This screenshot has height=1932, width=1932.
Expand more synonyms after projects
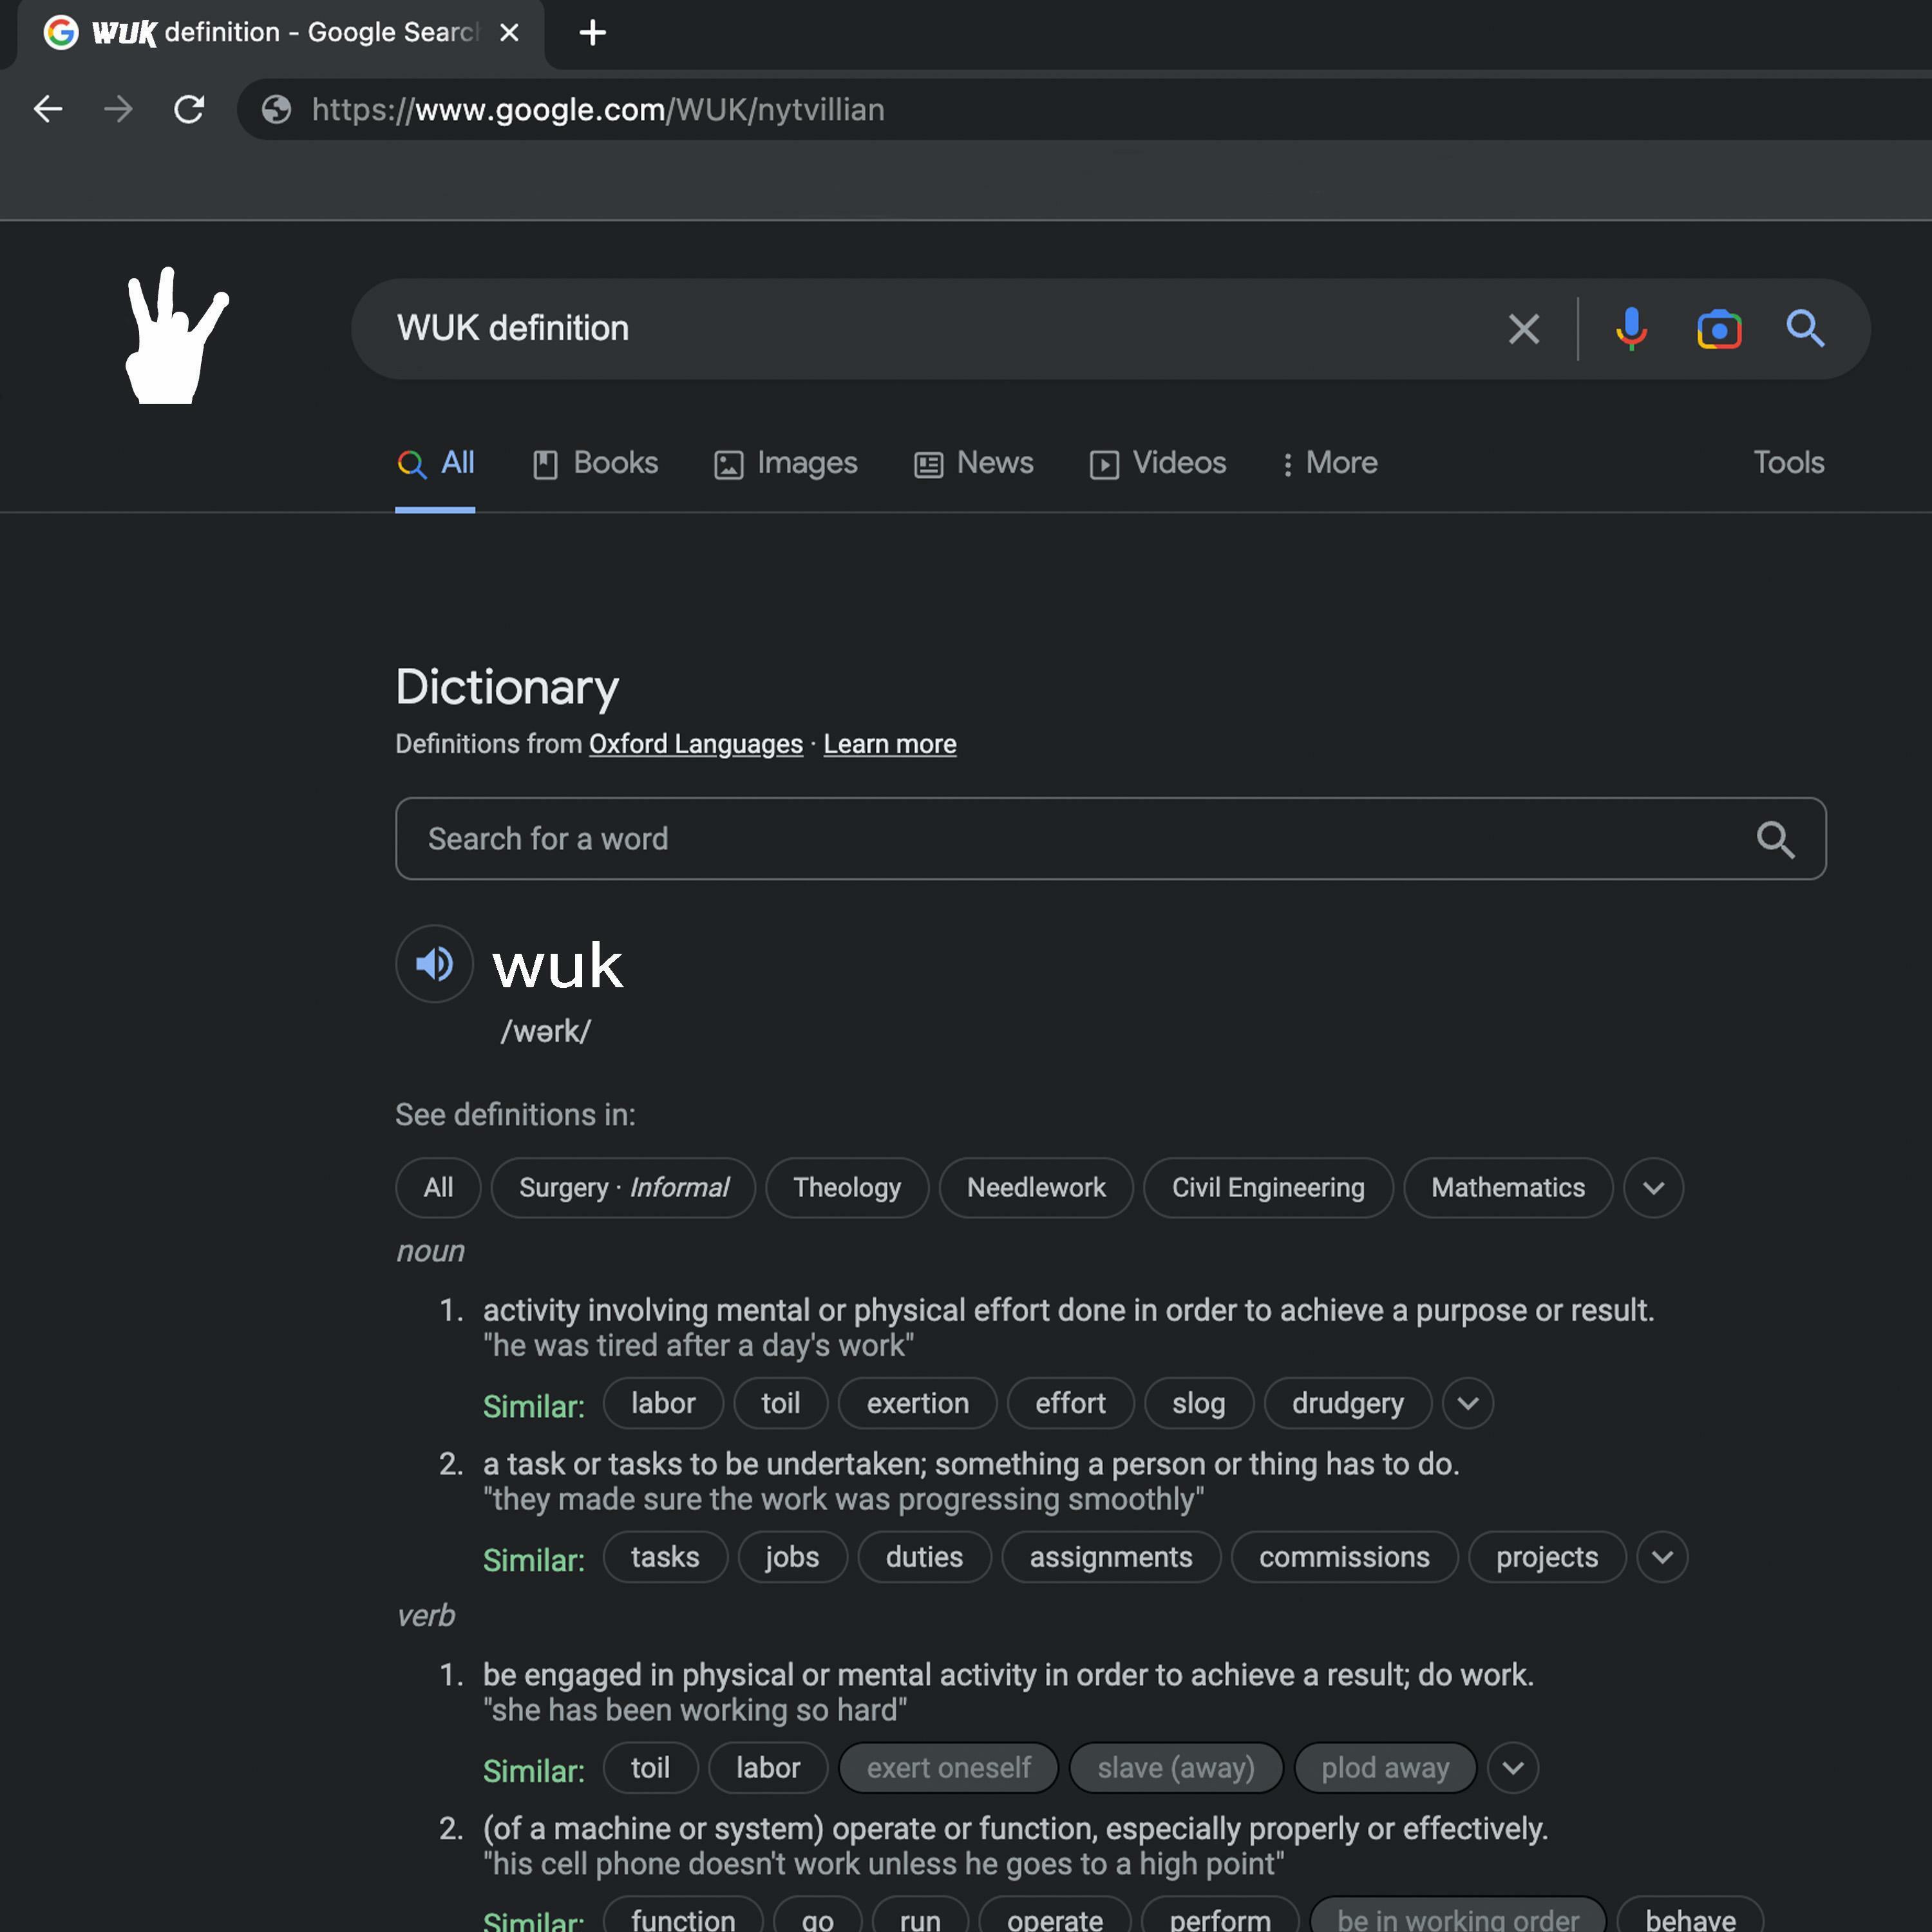[1662, 1557]
